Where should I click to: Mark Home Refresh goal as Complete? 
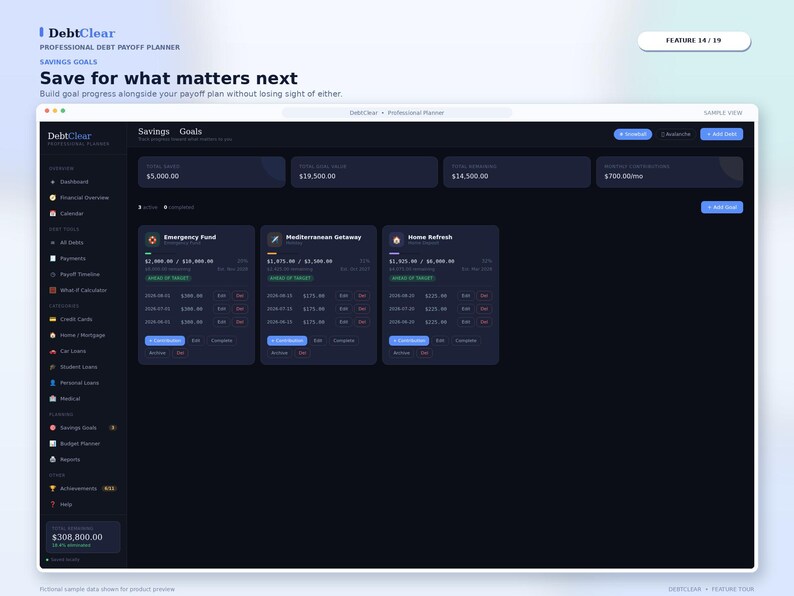tap(466, 341)
